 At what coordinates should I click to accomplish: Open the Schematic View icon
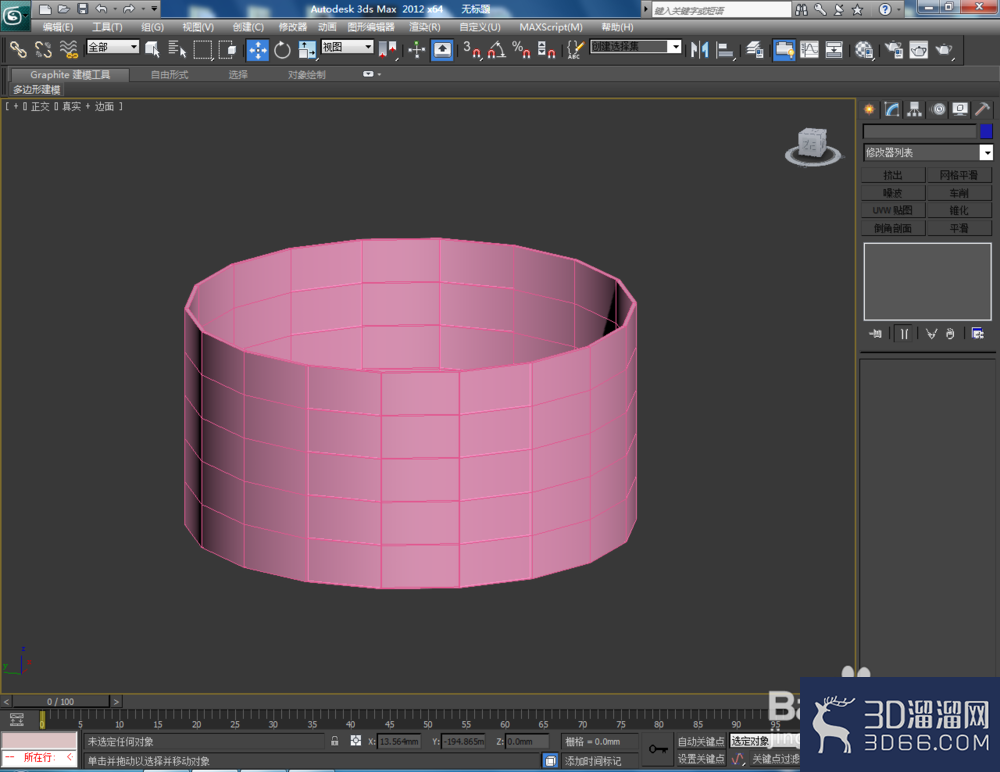834,50
